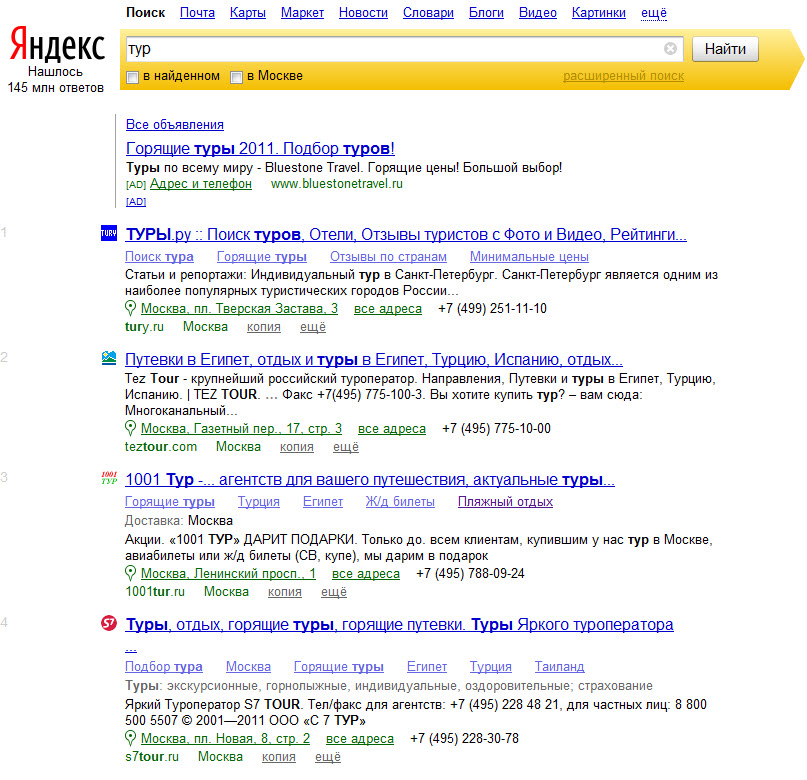The image size is (807, 780).
Task: Click 'Нашлось 145 млн ответов' result count
Action: point(56,80)
